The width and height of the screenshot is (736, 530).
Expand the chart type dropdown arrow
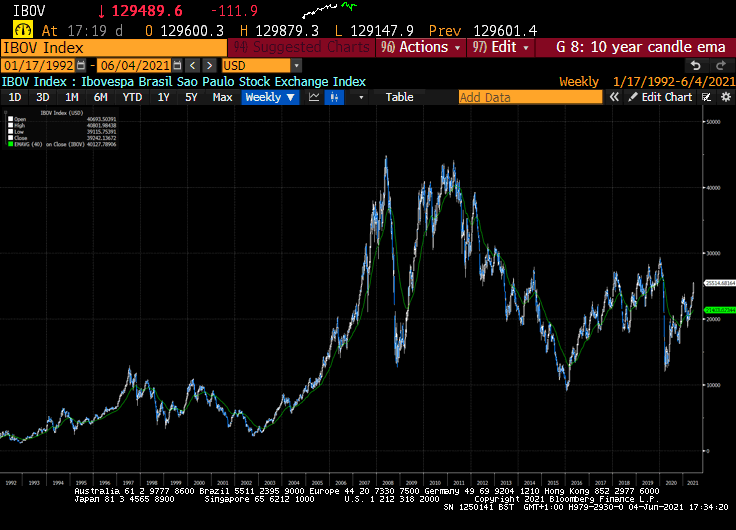[361, 98]
